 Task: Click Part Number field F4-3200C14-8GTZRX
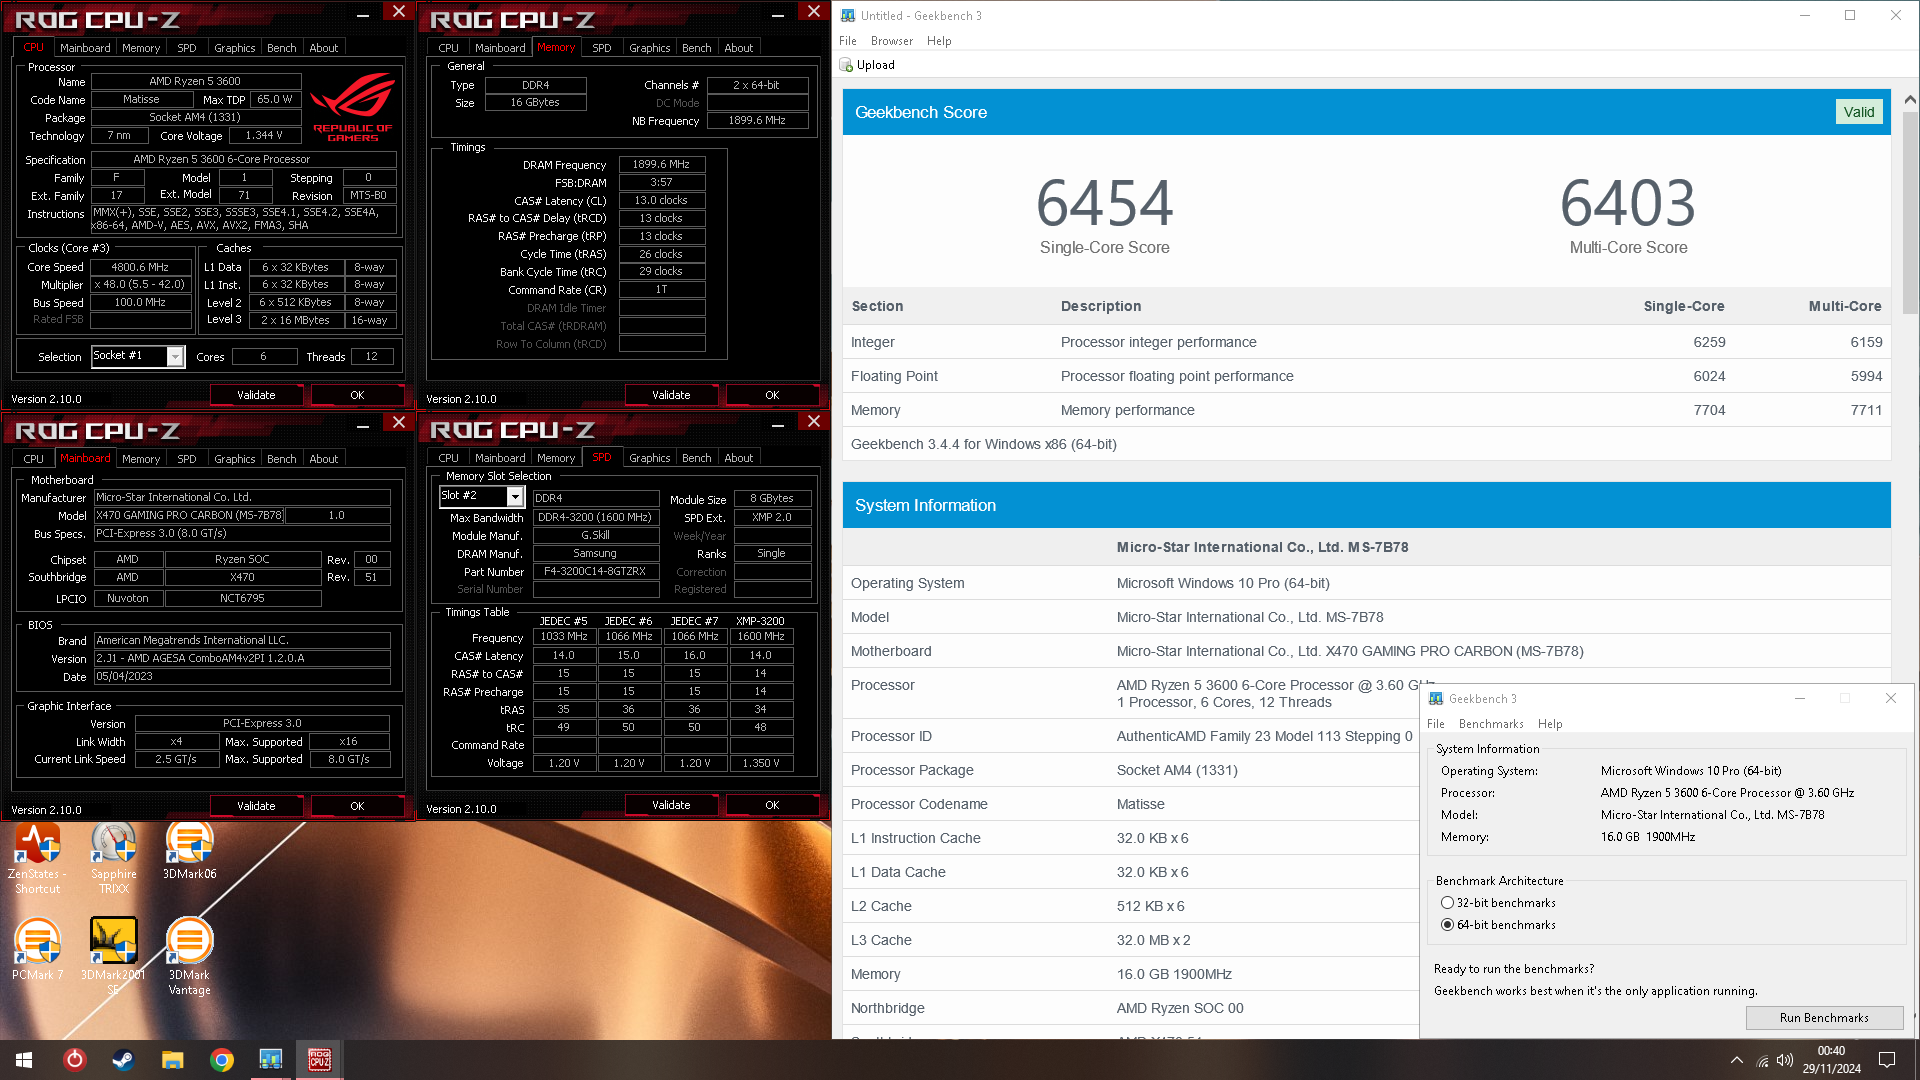pyautogui.click(x=595, y=572)
